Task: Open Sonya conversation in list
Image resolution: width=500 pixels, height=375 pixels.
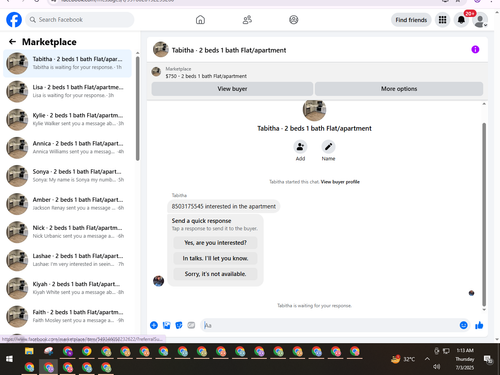Action: pos(67,176)
